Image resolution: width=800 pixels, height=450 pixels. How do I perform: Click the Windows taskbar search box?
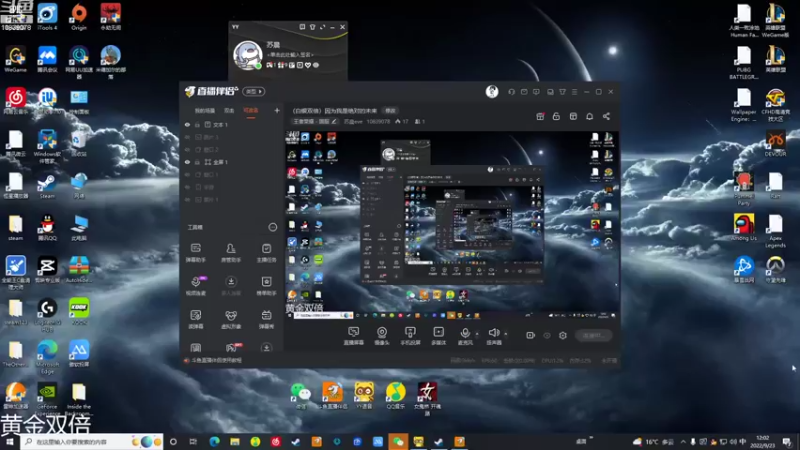tap(92, 442)
